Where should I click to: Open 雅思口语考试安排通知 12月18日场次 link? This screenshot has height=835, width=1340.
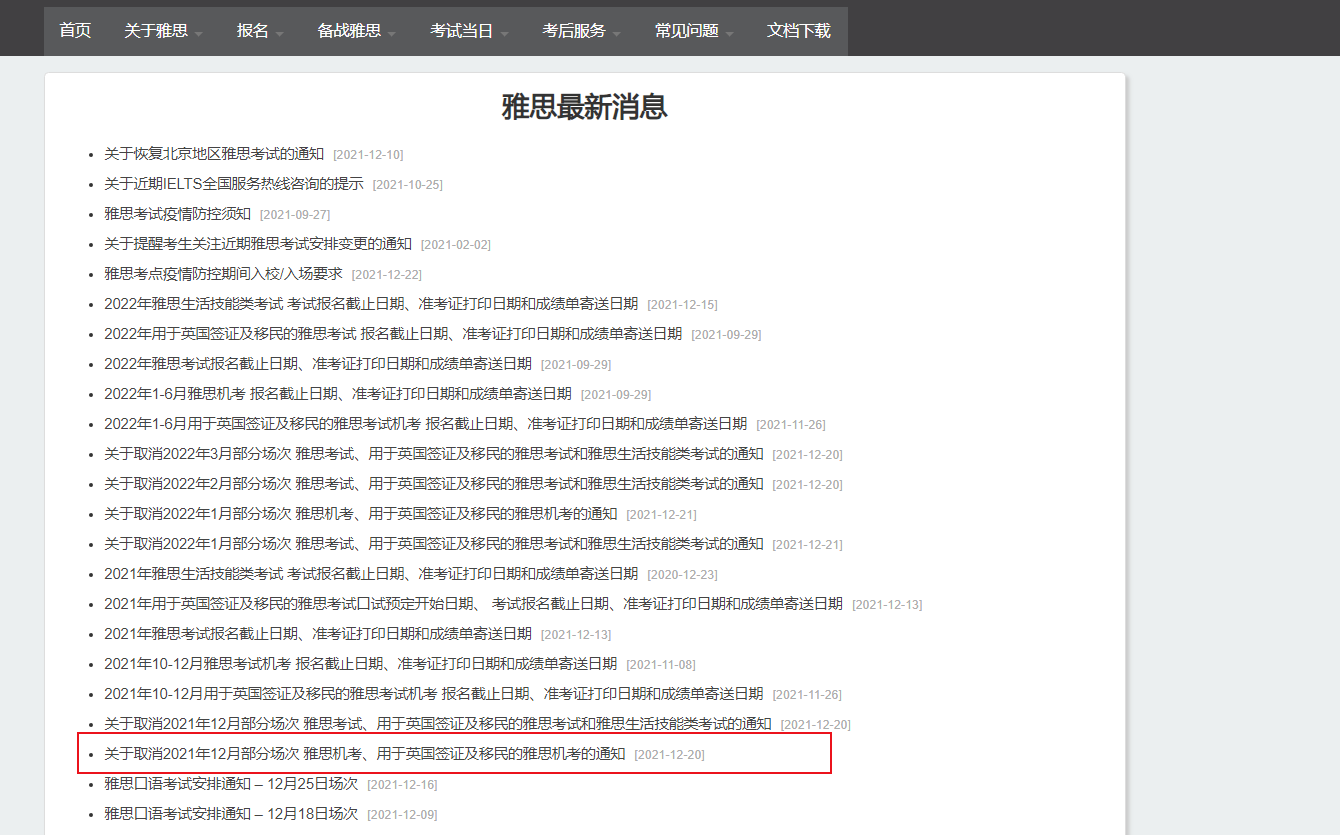231,814
